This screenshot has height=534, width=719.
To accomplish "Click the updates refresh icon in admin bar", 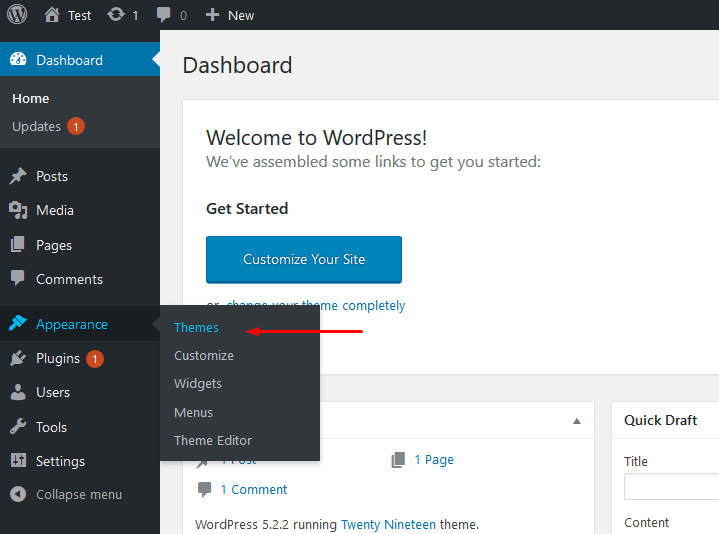I will click(x=116, y=15).
